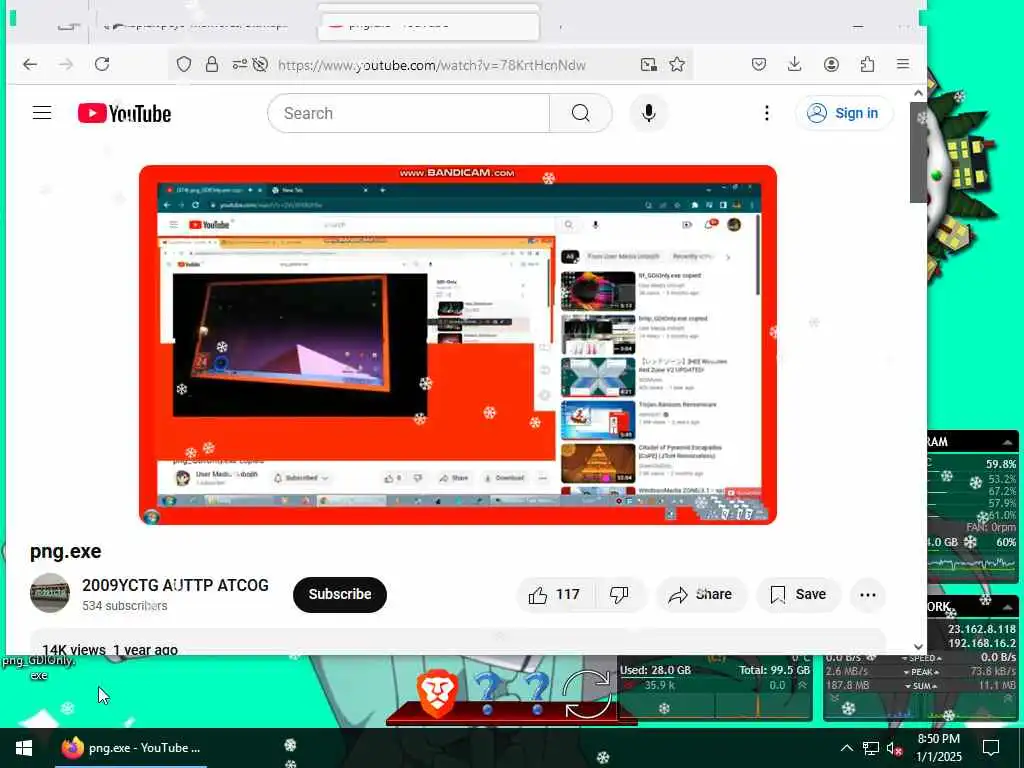
Task: Show hidden system tray icons chevron
Action: click(846, 748)
